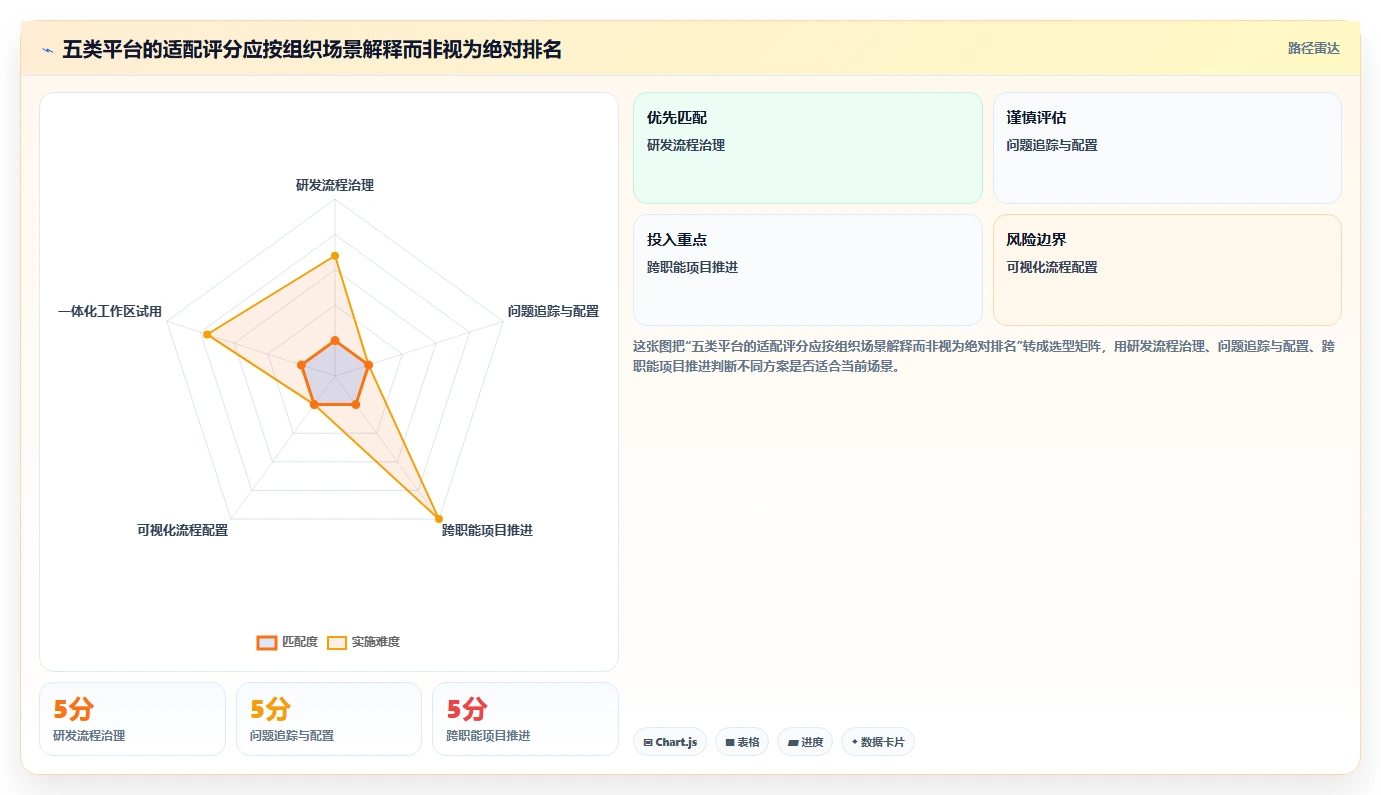The width and height of the screenshot is (1381, 795).
Task: Click the description paragraph starting 这张图把
Action: (983, 356)
